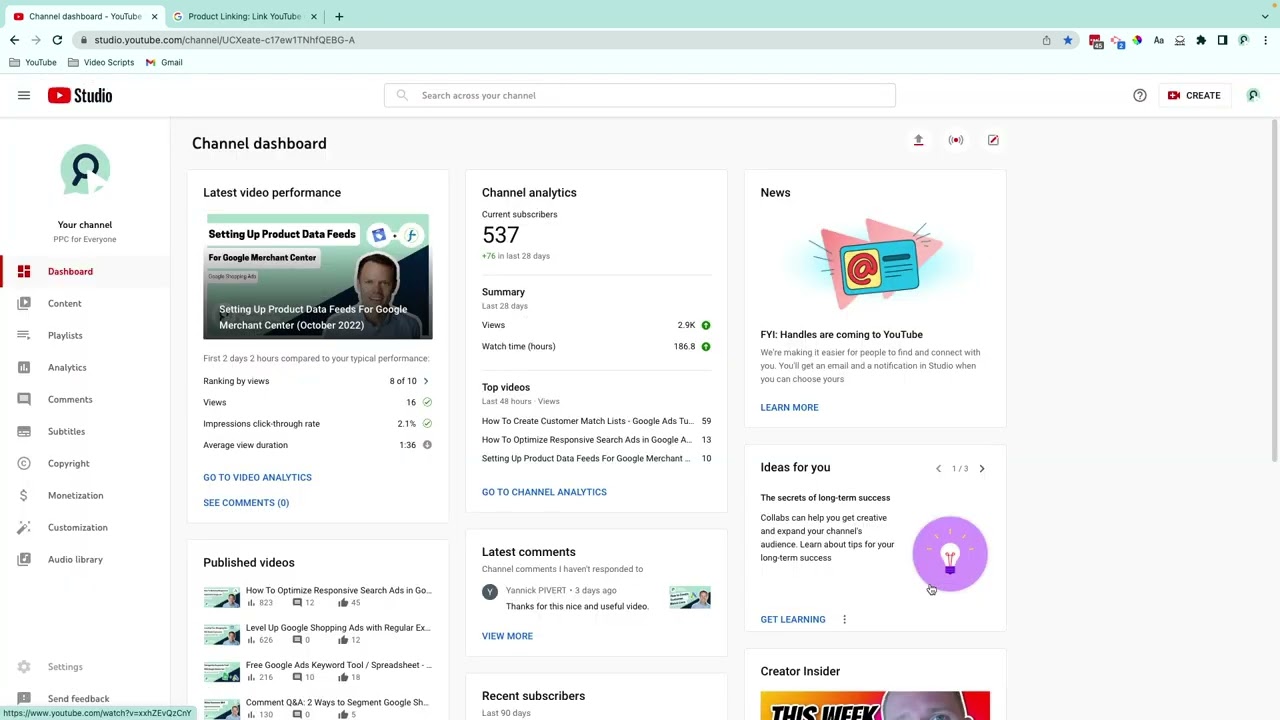
Task: Open the hamburger navigation menu
Action: (x=24, y=95)
